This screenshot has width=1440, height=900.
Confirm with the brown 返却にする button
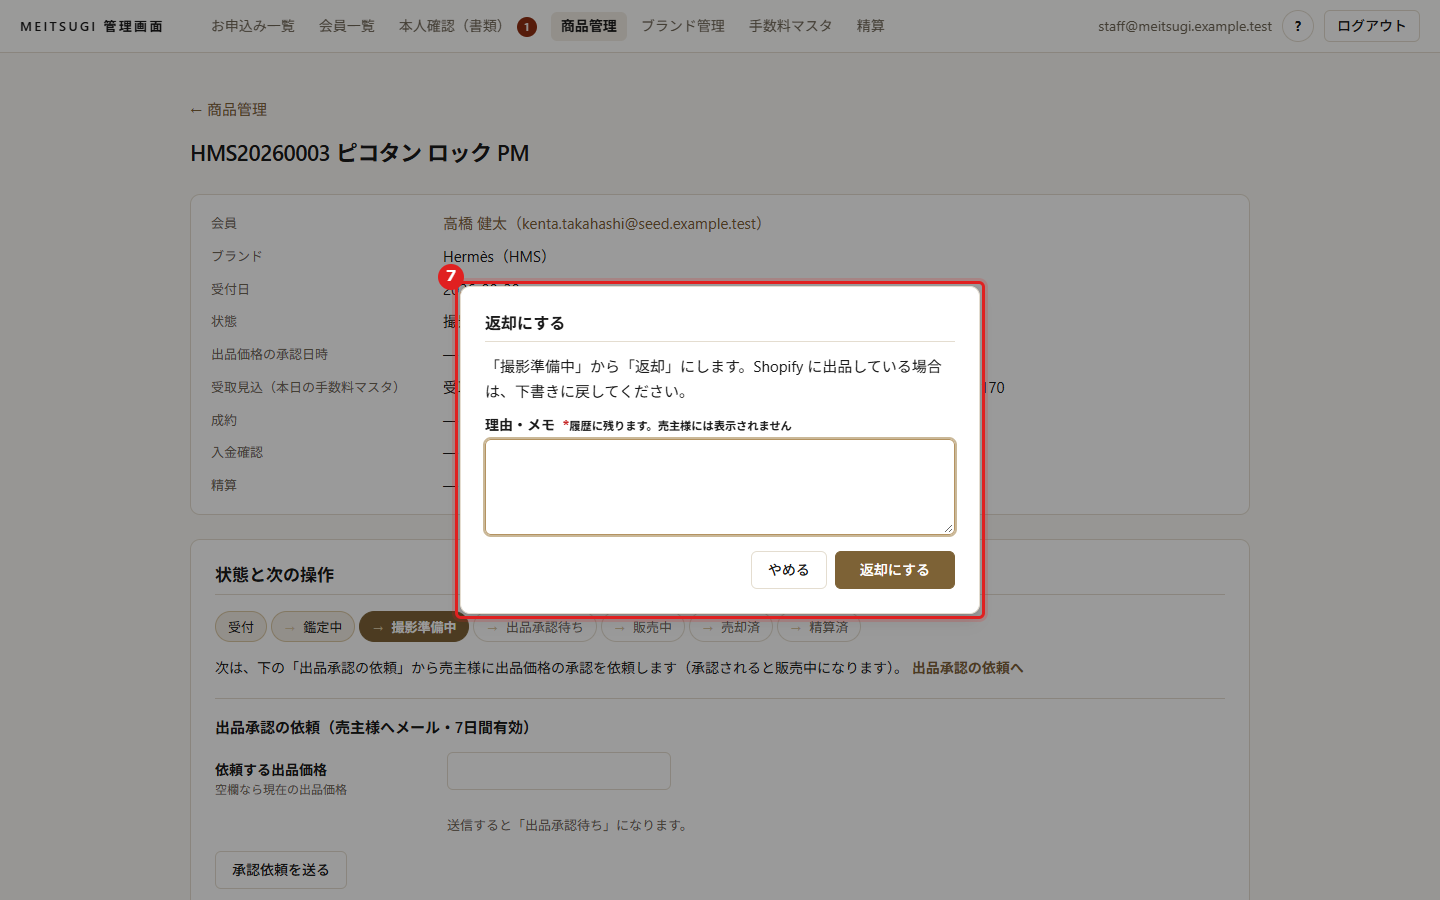[x=894, y=570]
